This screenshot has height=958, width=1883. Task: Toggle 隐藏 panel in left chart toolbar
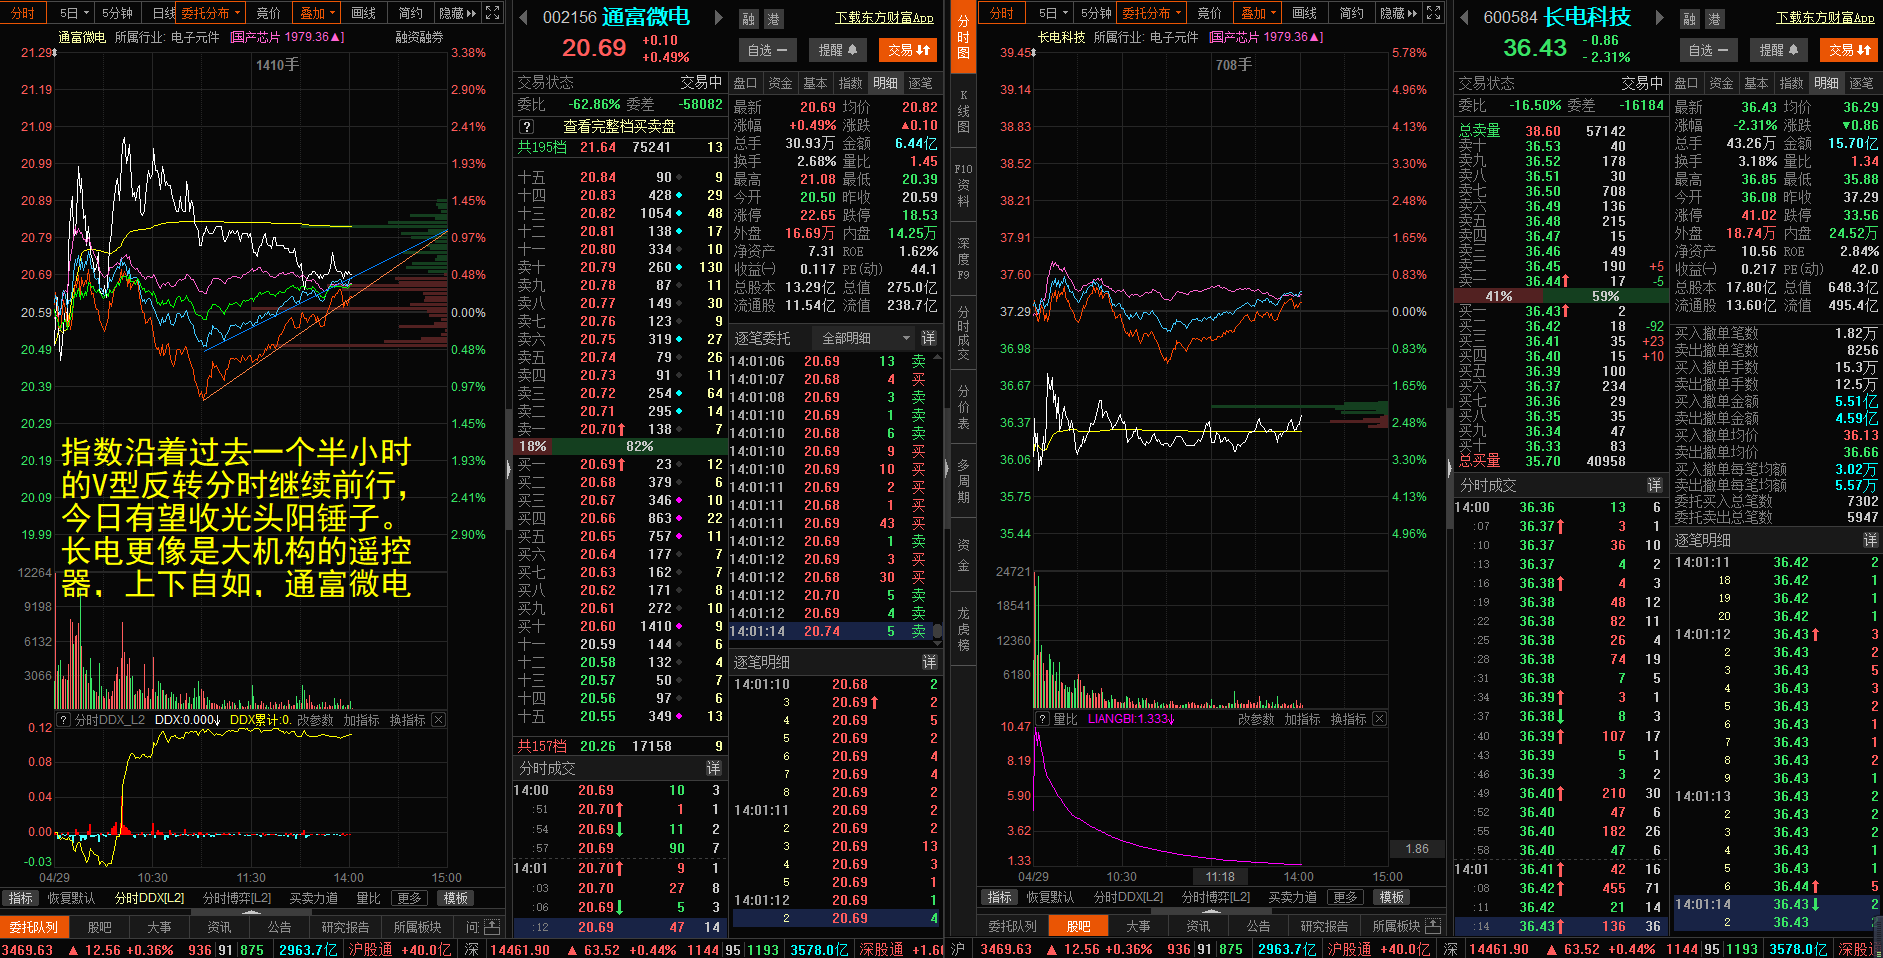pos(457,13)
